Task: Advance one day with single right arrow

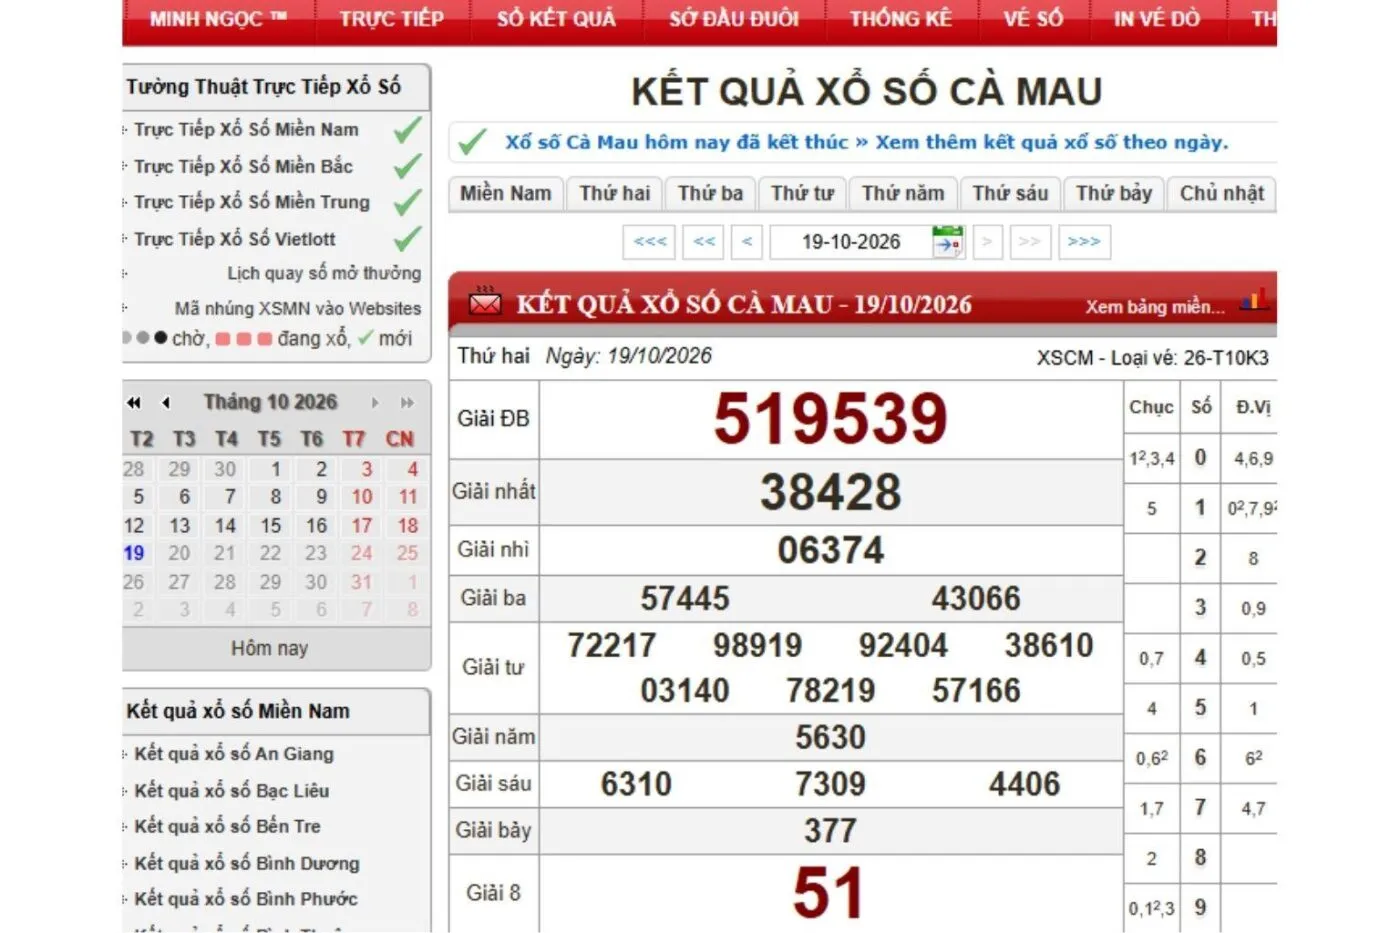Action: coord(987,242)
